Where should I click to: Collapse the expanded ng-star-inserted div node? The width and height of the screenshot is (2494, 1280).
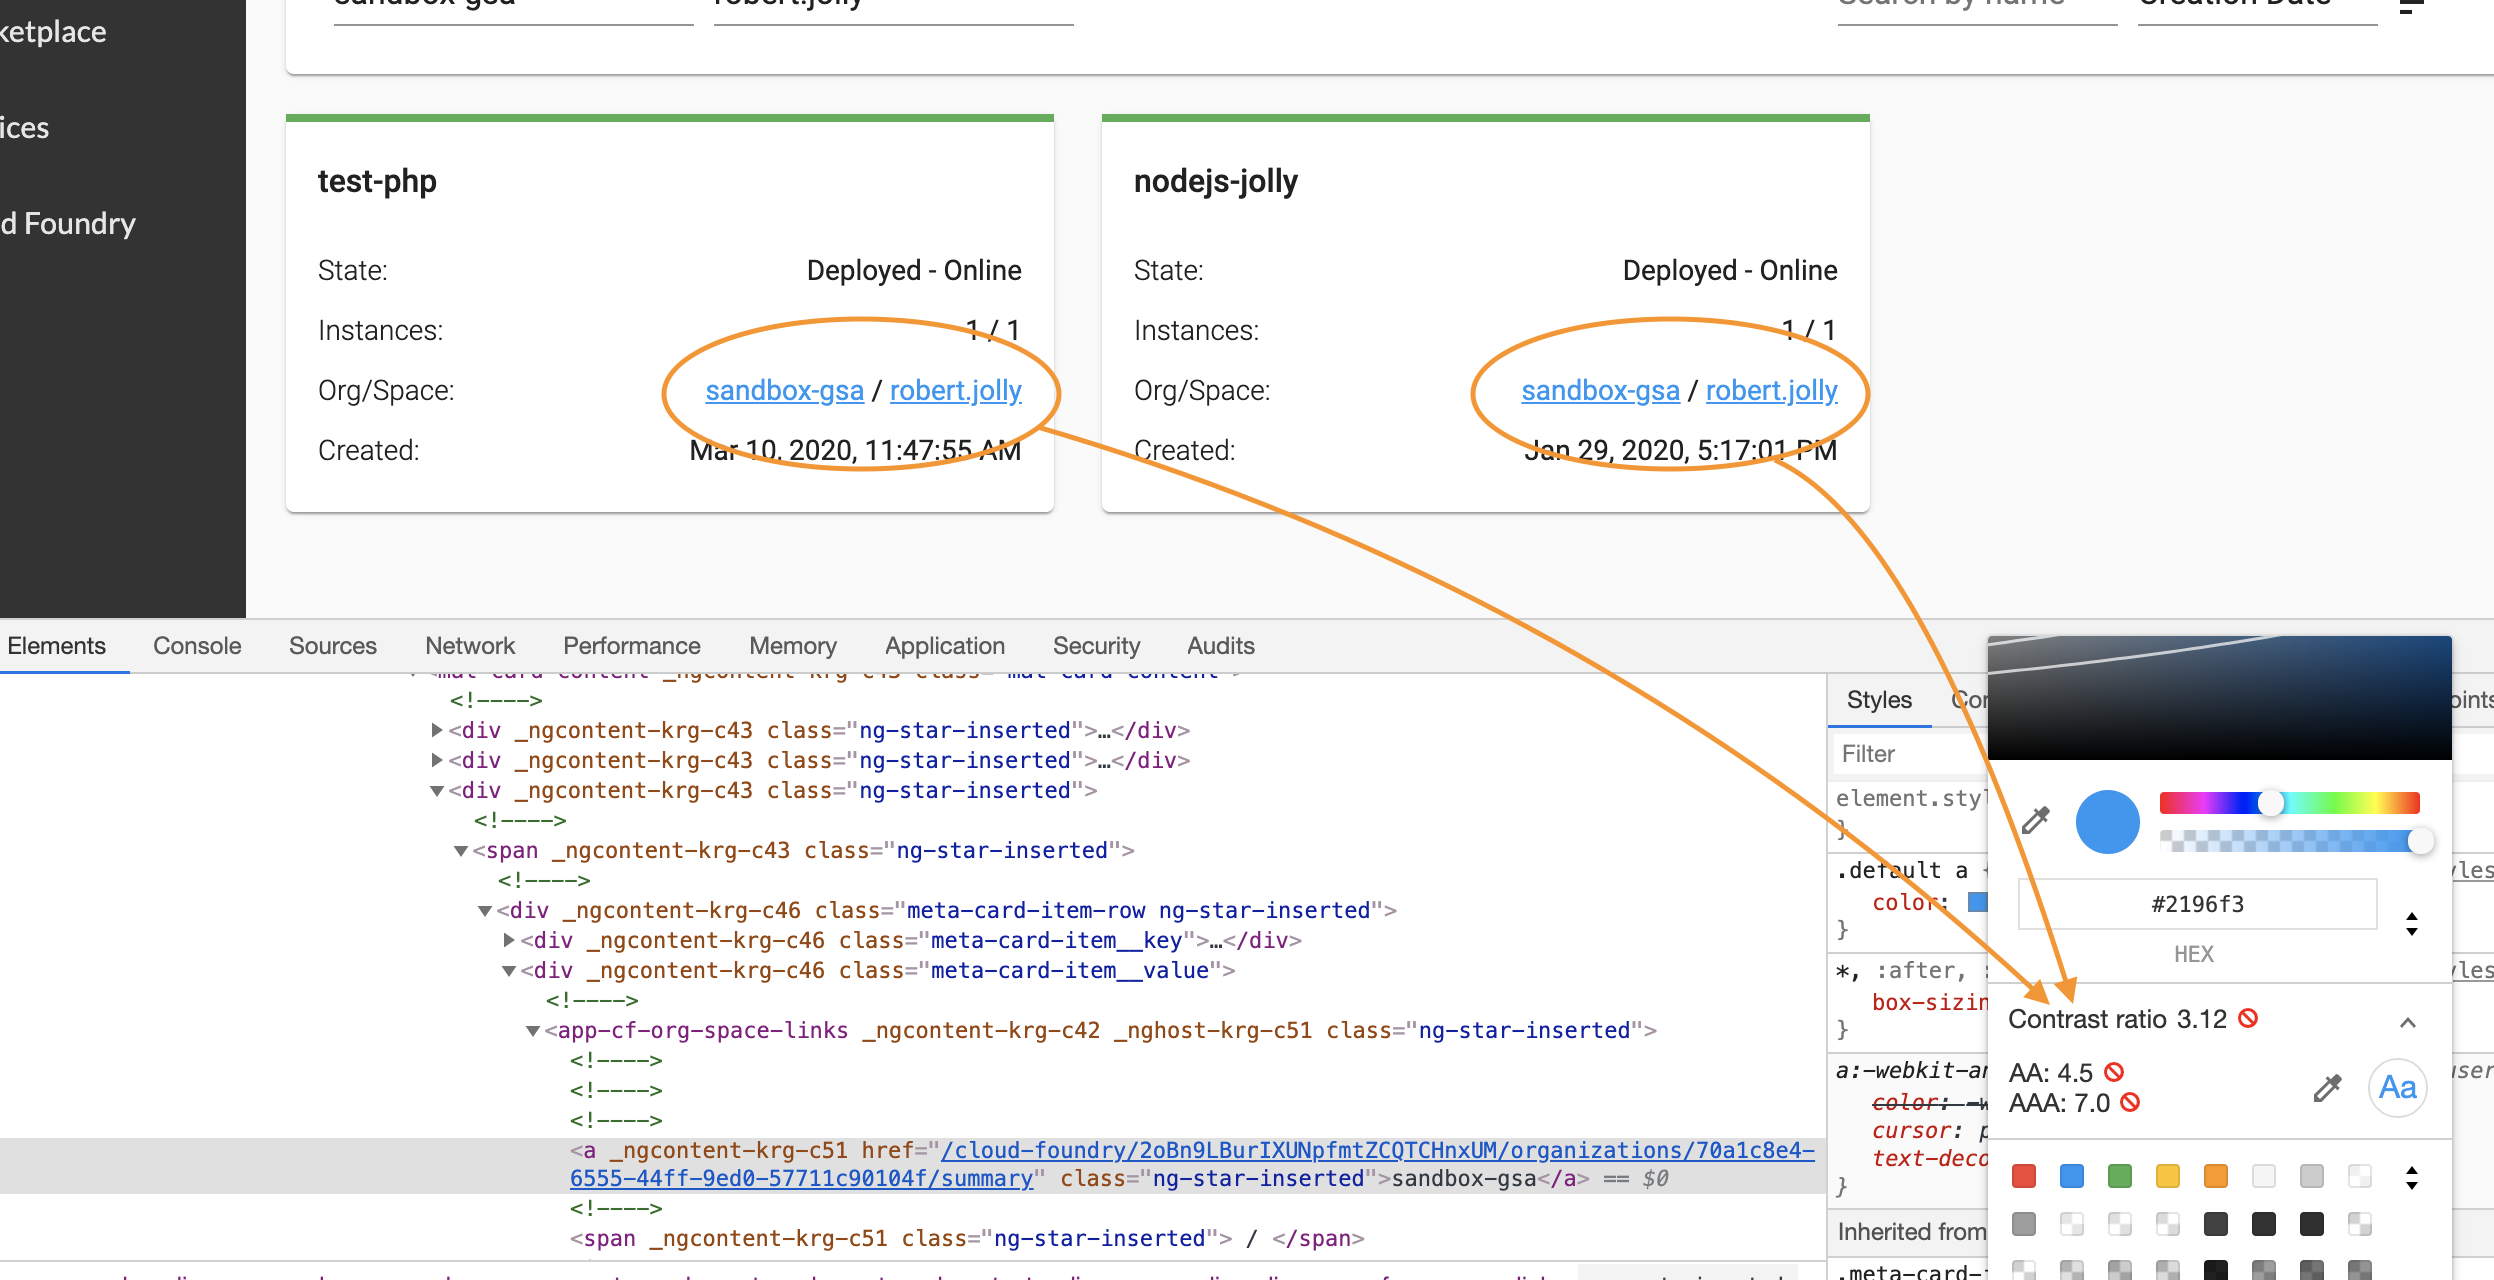click(x=437, y=791)
